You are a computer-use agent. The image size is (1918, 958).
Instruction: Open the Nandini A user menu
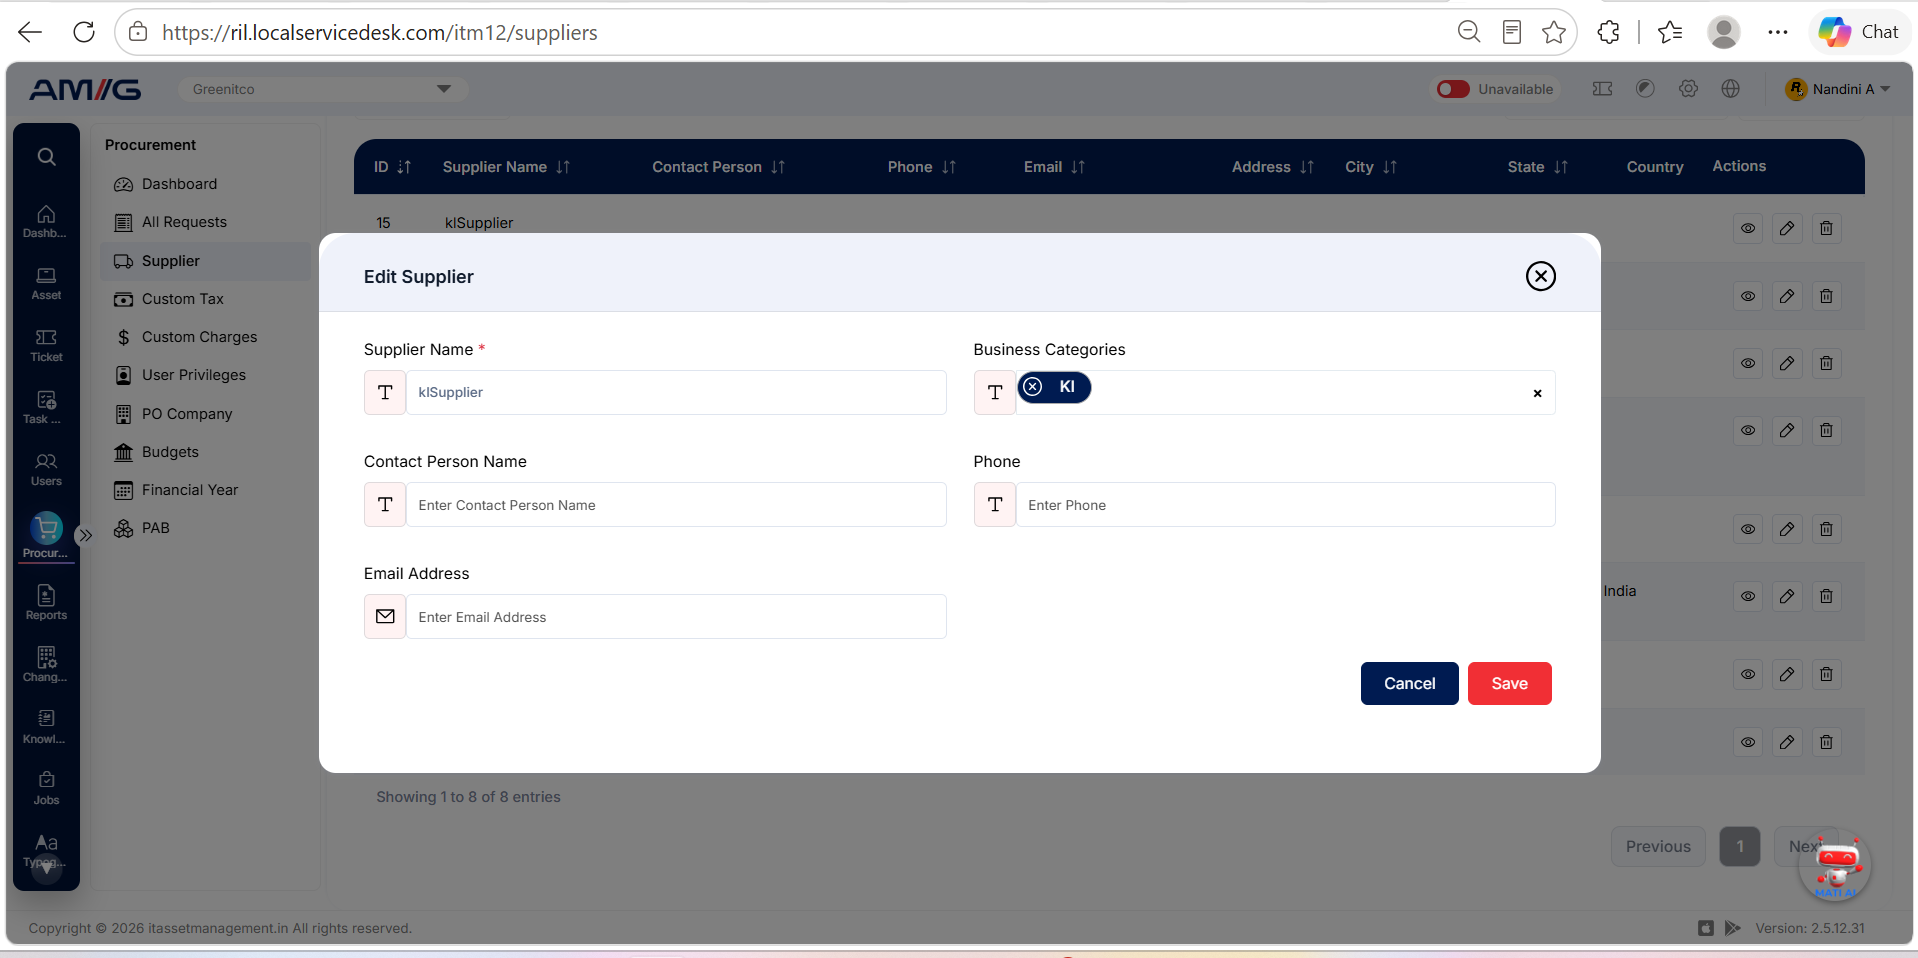pos(1838,89)
